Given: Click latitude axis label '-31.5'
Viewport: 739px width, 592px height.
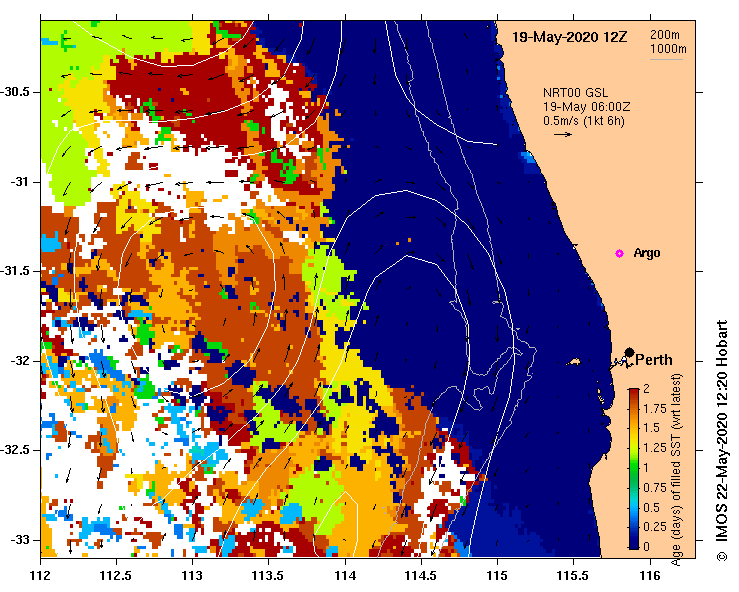Looking at the screenshot, I should (x=17, y=271).
